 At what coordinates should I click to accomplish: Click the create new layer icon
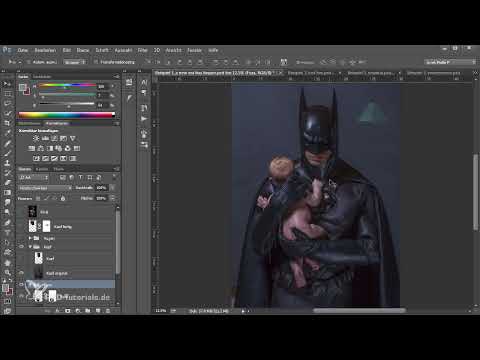(98, 311)
